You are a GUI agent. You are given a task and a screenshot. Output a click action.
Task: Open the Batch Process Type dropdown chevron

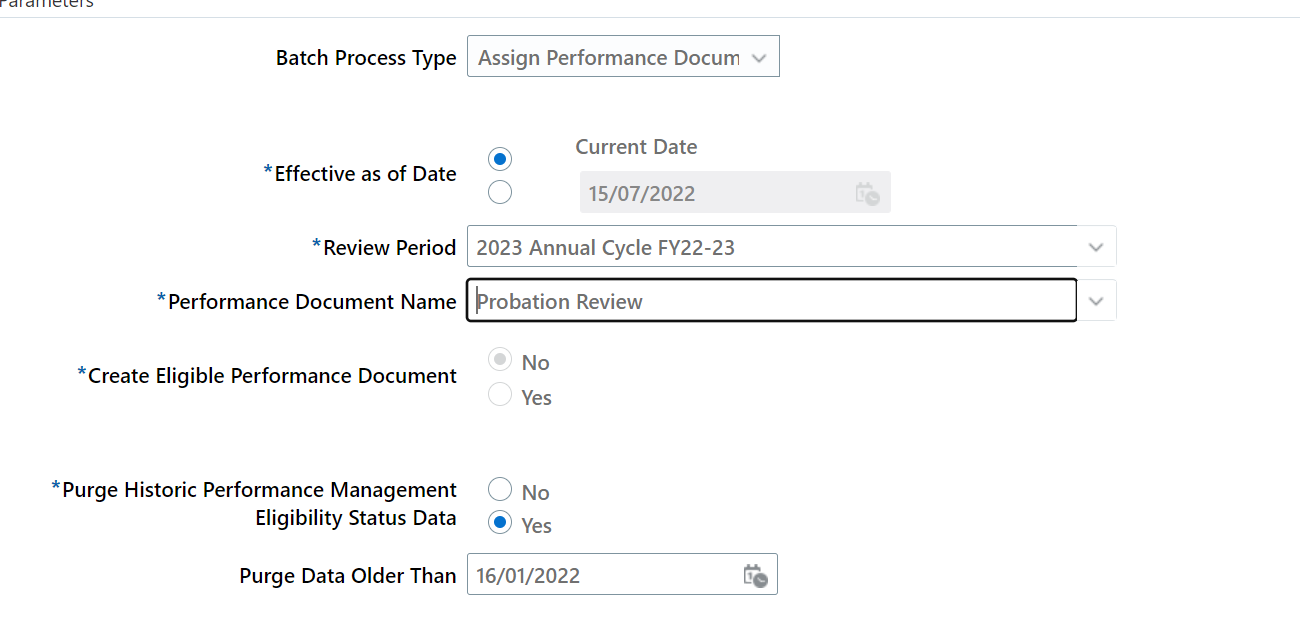(761, 56)
